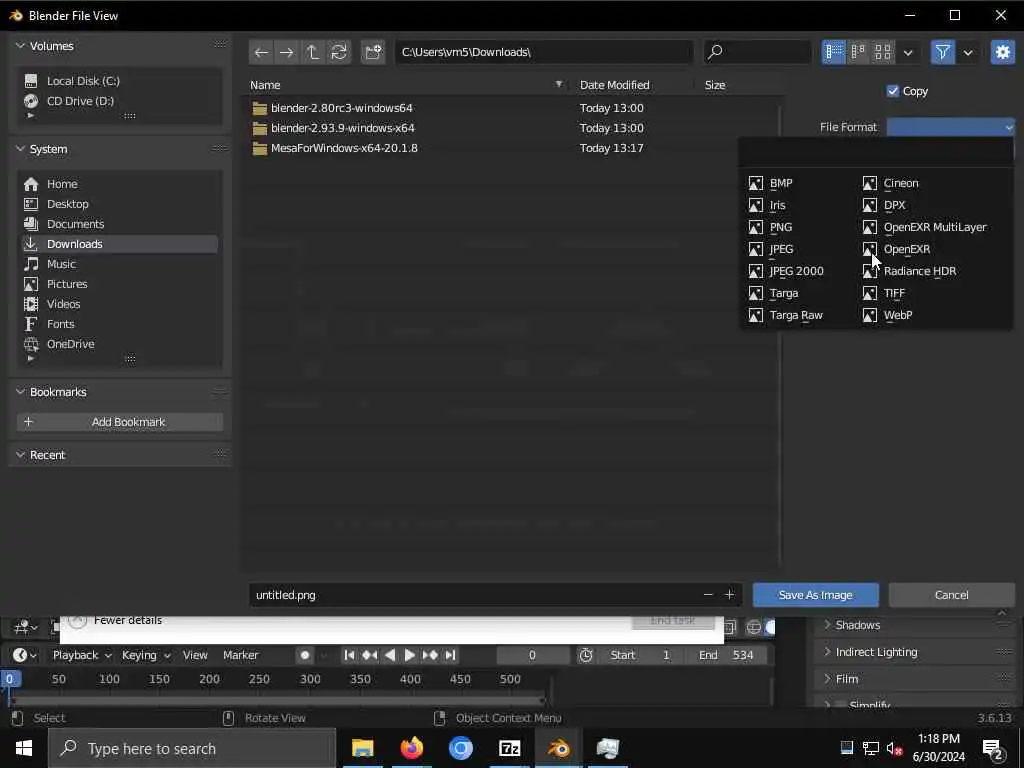Go to Music folder
Screen dimensions: 1024x768
(x=120, y=264)
